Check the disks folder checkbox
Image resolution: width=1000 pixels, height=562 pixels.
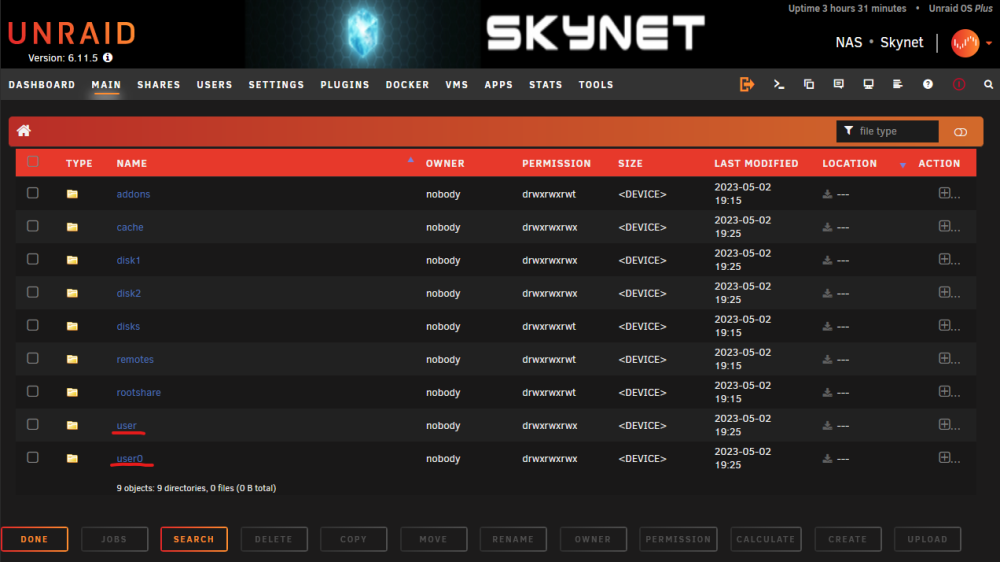[x=33, y=325]
